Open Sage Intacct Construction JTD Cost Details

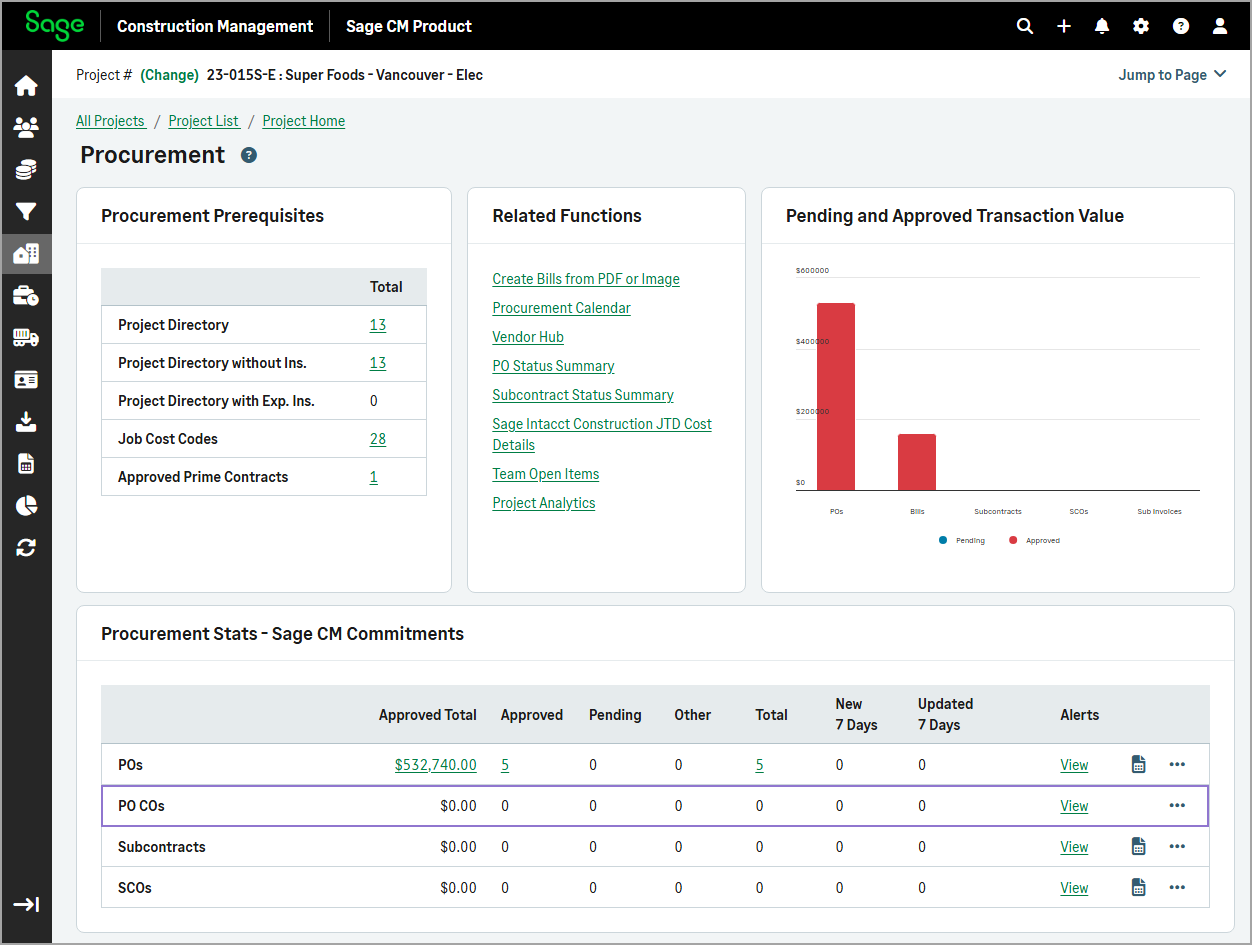pos(602,434)
